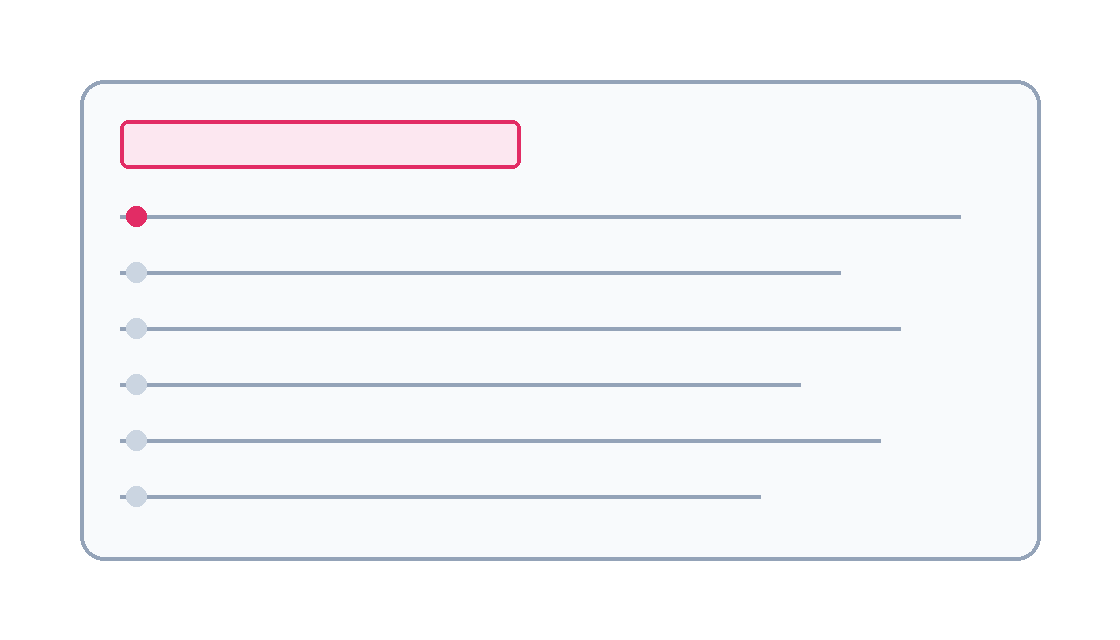Viewport: 1120px width, 640px height.
Task: Click the third row's horizontal line
Action: 520,329
